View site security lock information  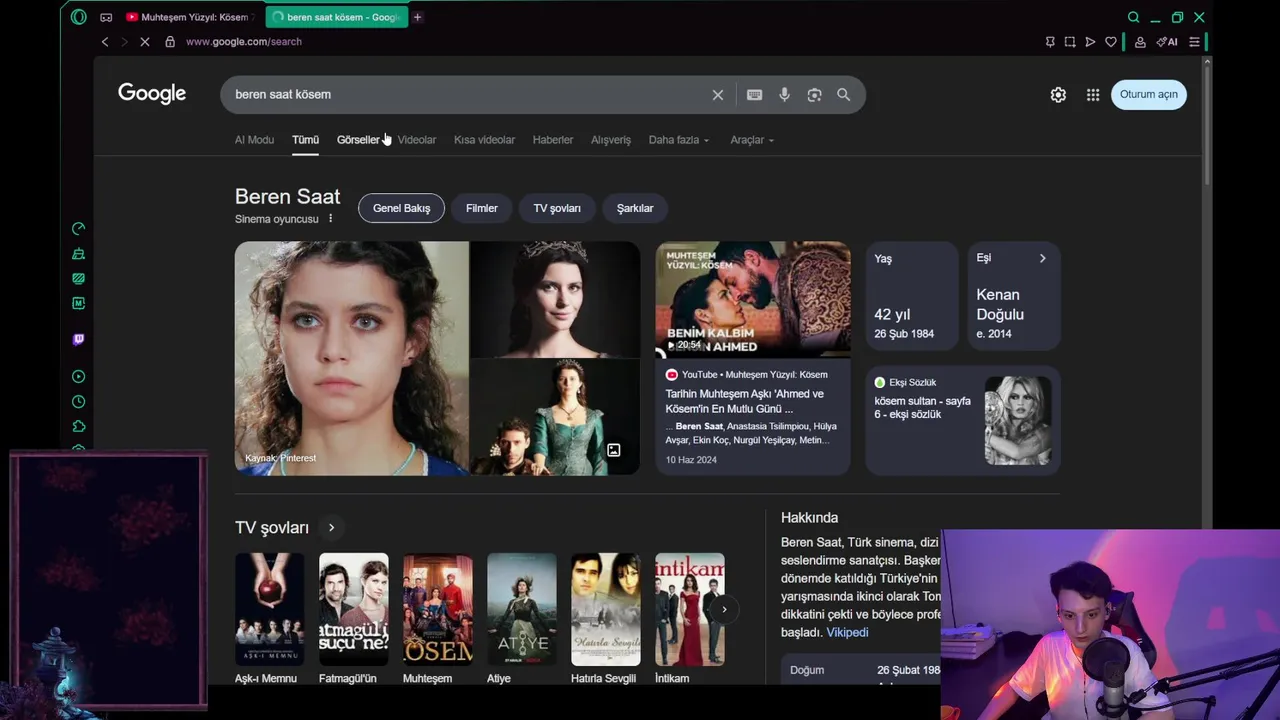(170, 42)
